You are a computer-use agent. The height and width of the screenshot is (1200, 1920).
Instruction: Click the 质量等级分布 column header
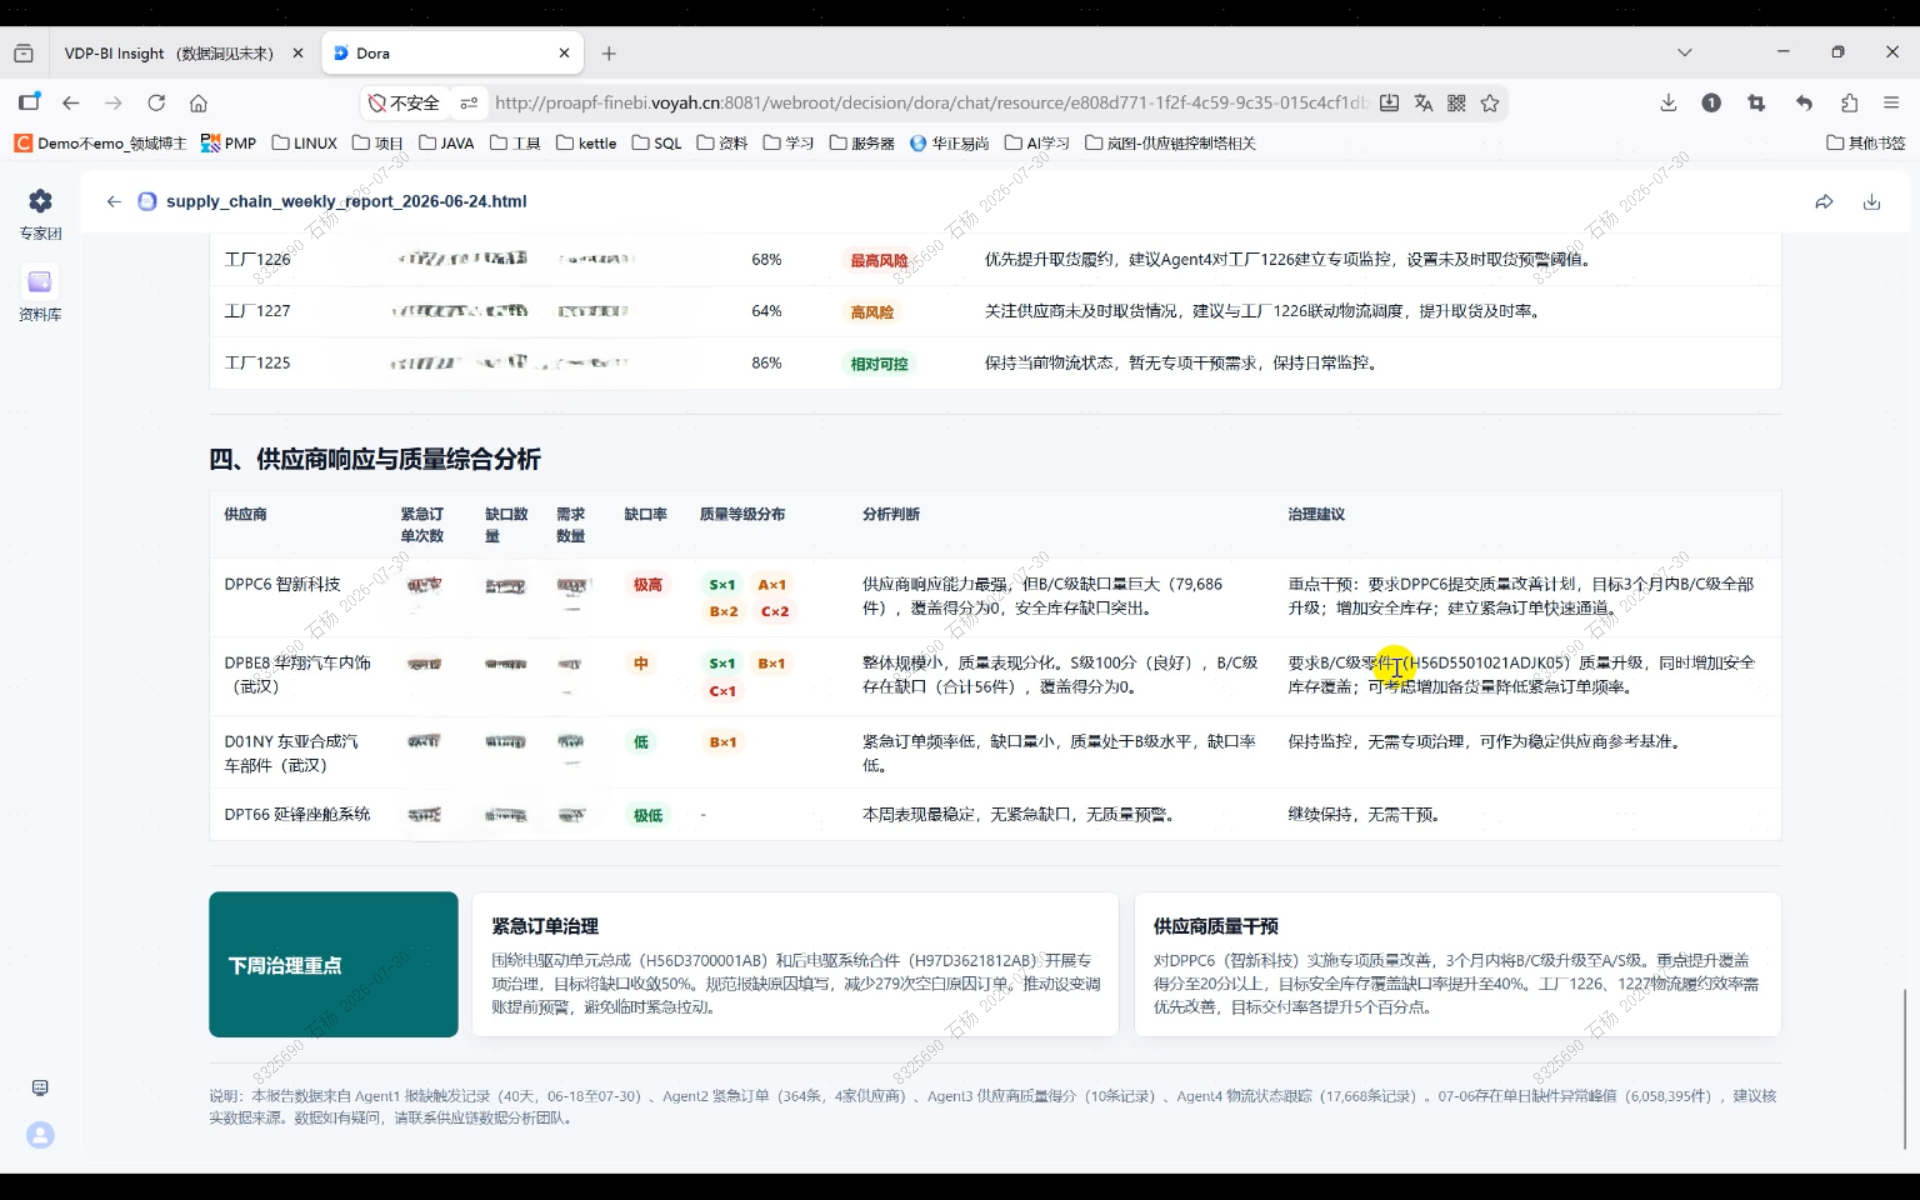(742, 514)
